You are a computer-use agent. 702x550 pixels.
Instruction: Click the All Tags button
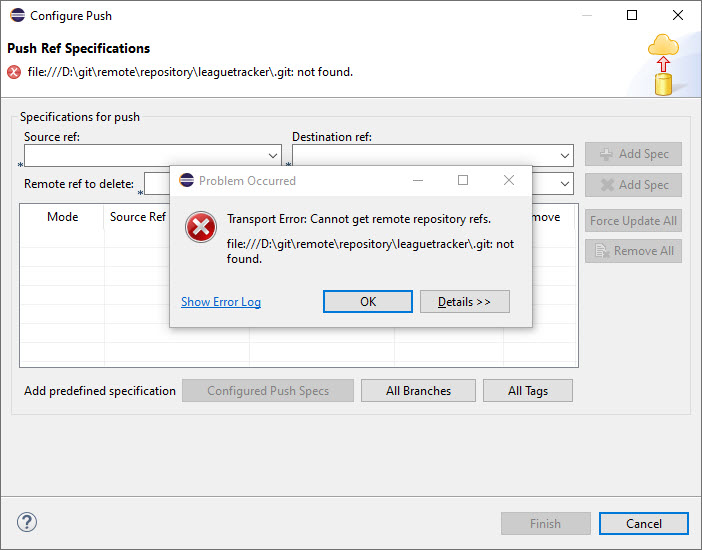(527, 391)
